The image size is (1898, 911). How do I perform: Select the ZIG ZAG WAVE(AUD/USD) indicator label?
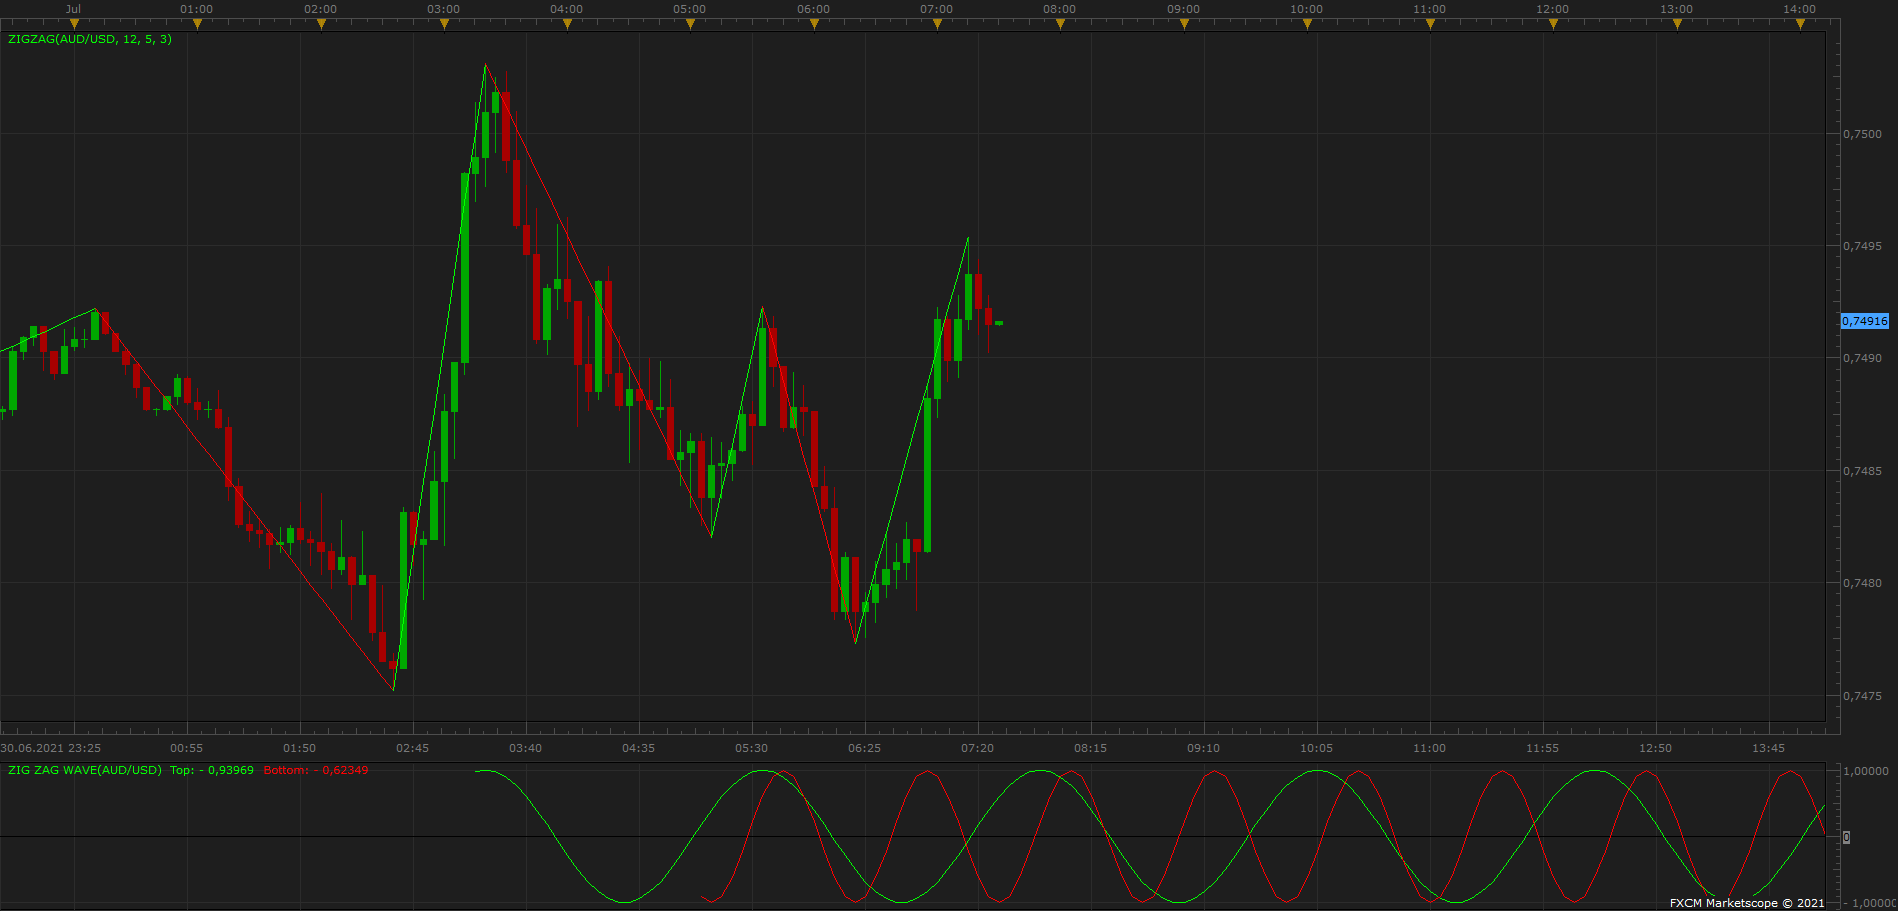[84, 770]
